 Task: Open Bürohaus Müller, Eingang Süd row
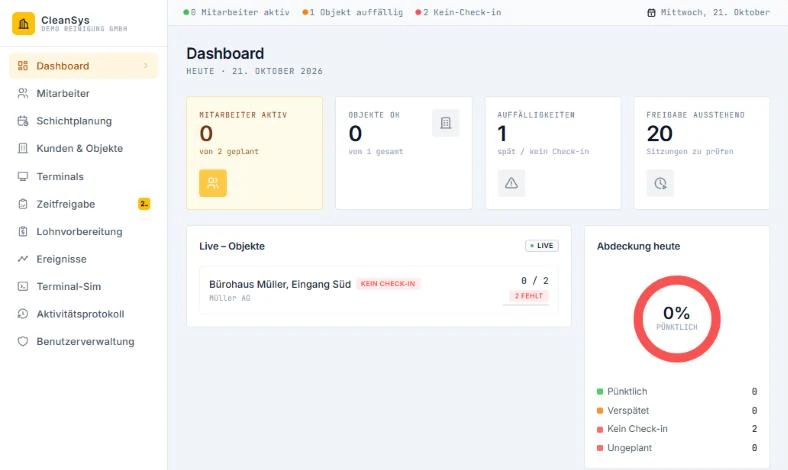point(379,290)
